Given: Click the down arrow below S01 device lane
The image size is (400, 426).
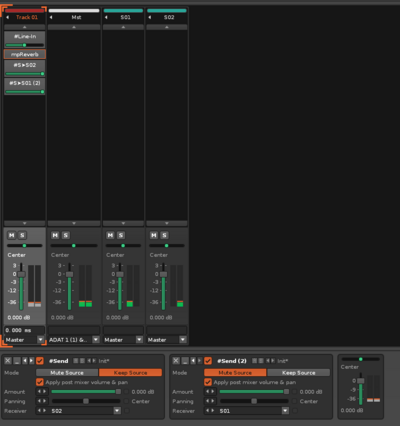Looking at the screenshot, I should coord(123,223).
